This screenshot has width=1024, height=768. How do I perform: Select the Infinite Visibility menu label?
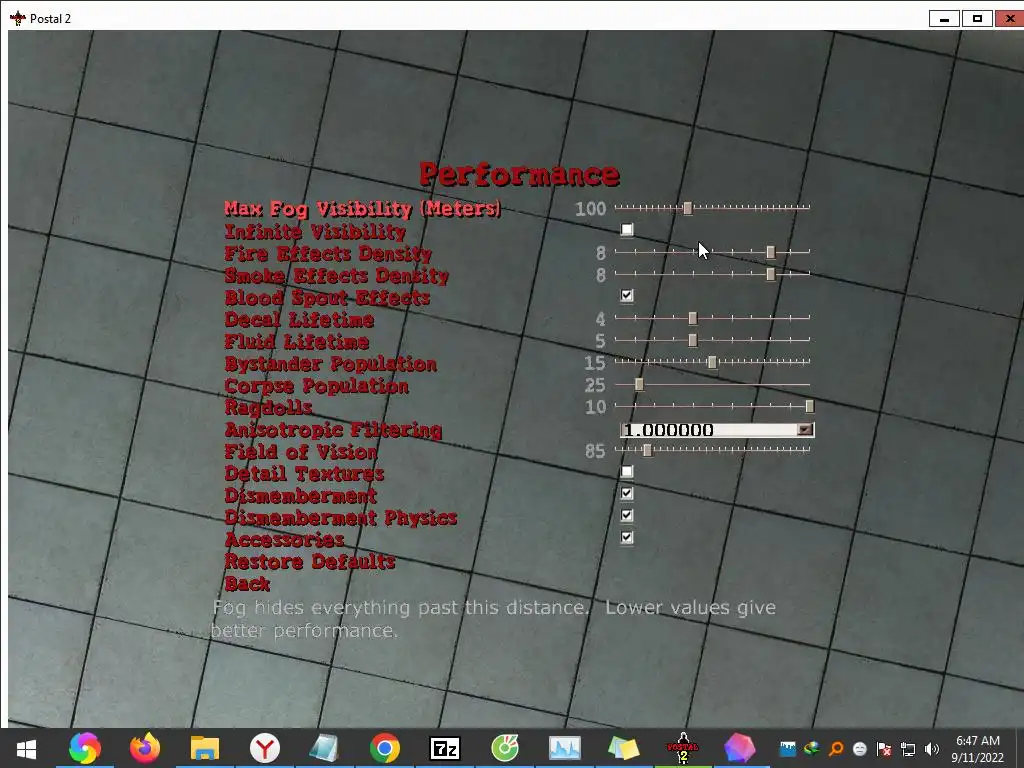coord(315,231)
